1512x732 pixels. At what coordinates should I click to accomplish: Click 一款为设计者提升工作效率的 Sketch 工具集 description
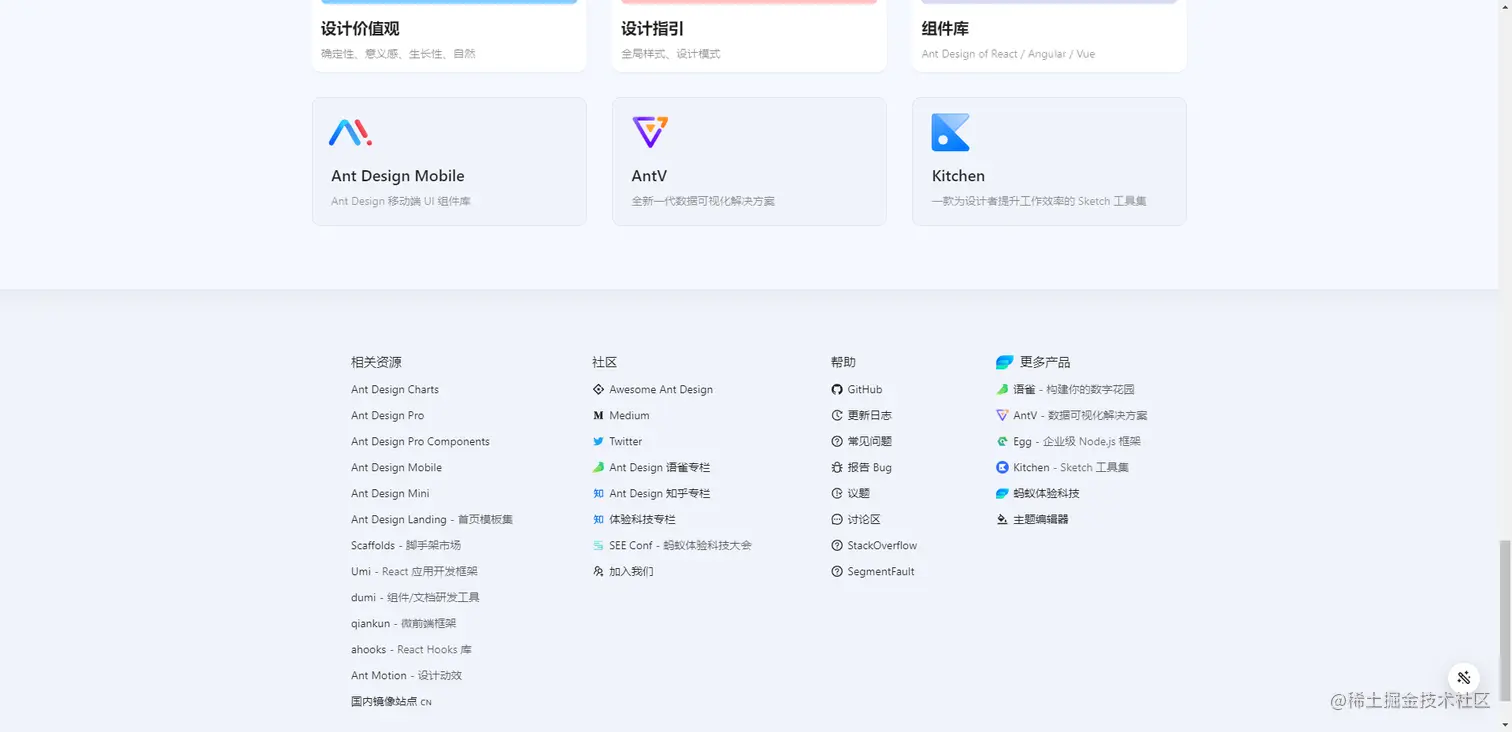[1039, 201]
